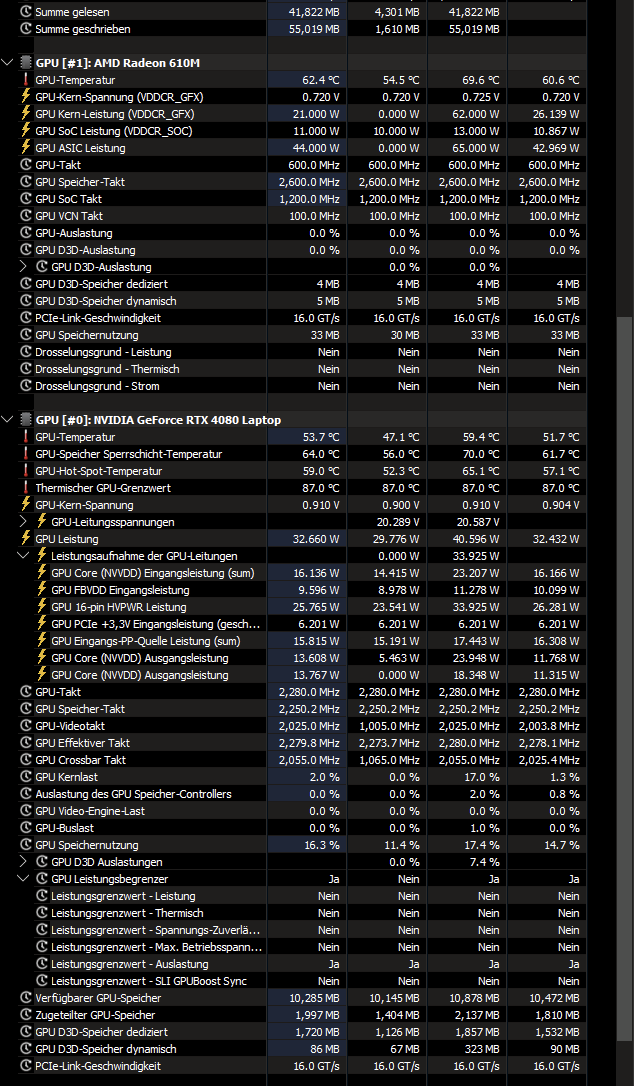Click clock icon of GPU Crossbar Takt
634x1086 pixels.
click(x=26, y=760)
